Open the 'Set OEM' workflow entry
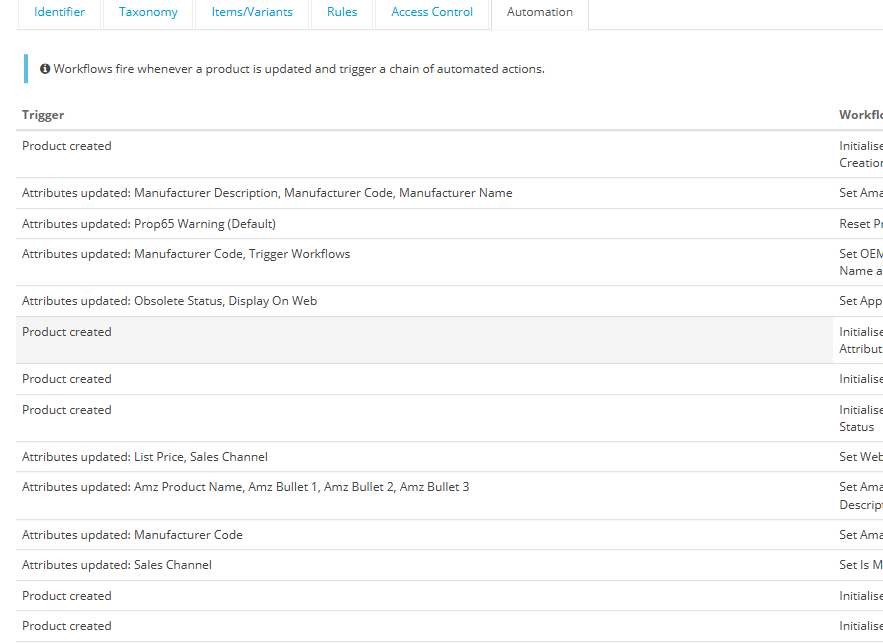883x643 pixels. [x=860, y=254]
